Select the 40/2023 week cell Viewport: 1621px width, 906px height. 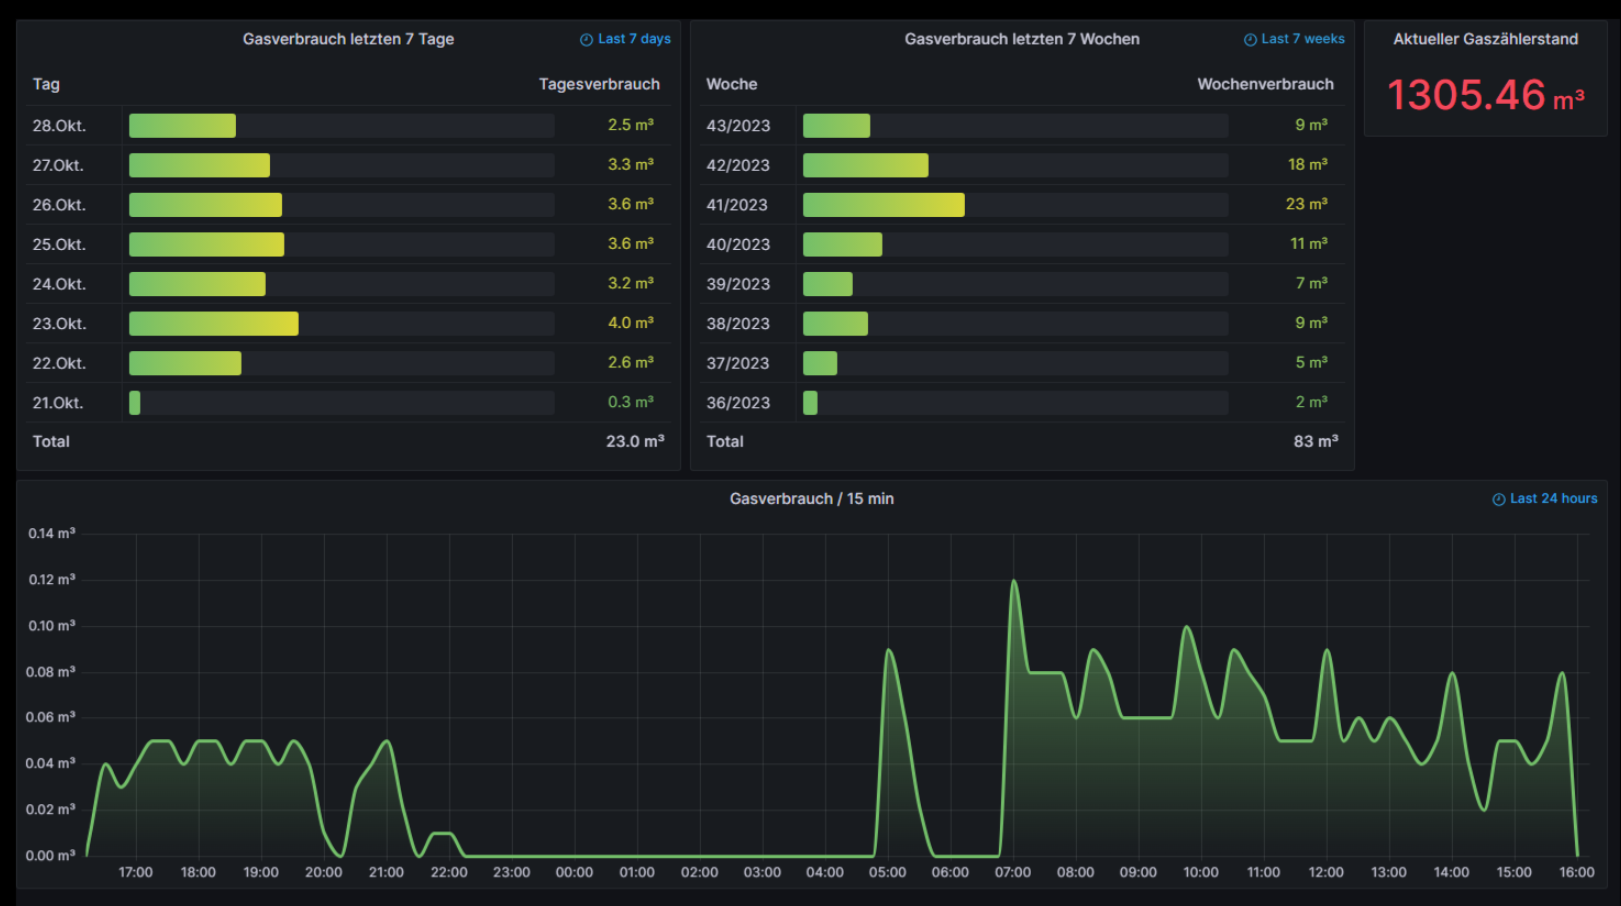click(738, 245)
